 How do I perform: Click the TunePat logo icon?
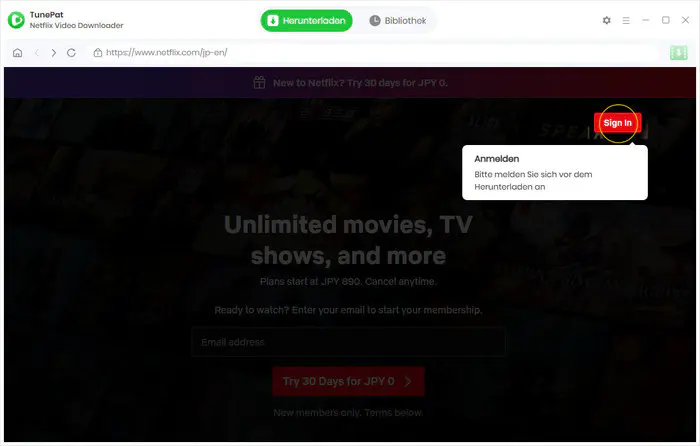pyautogui.click(x=16, y=20)
